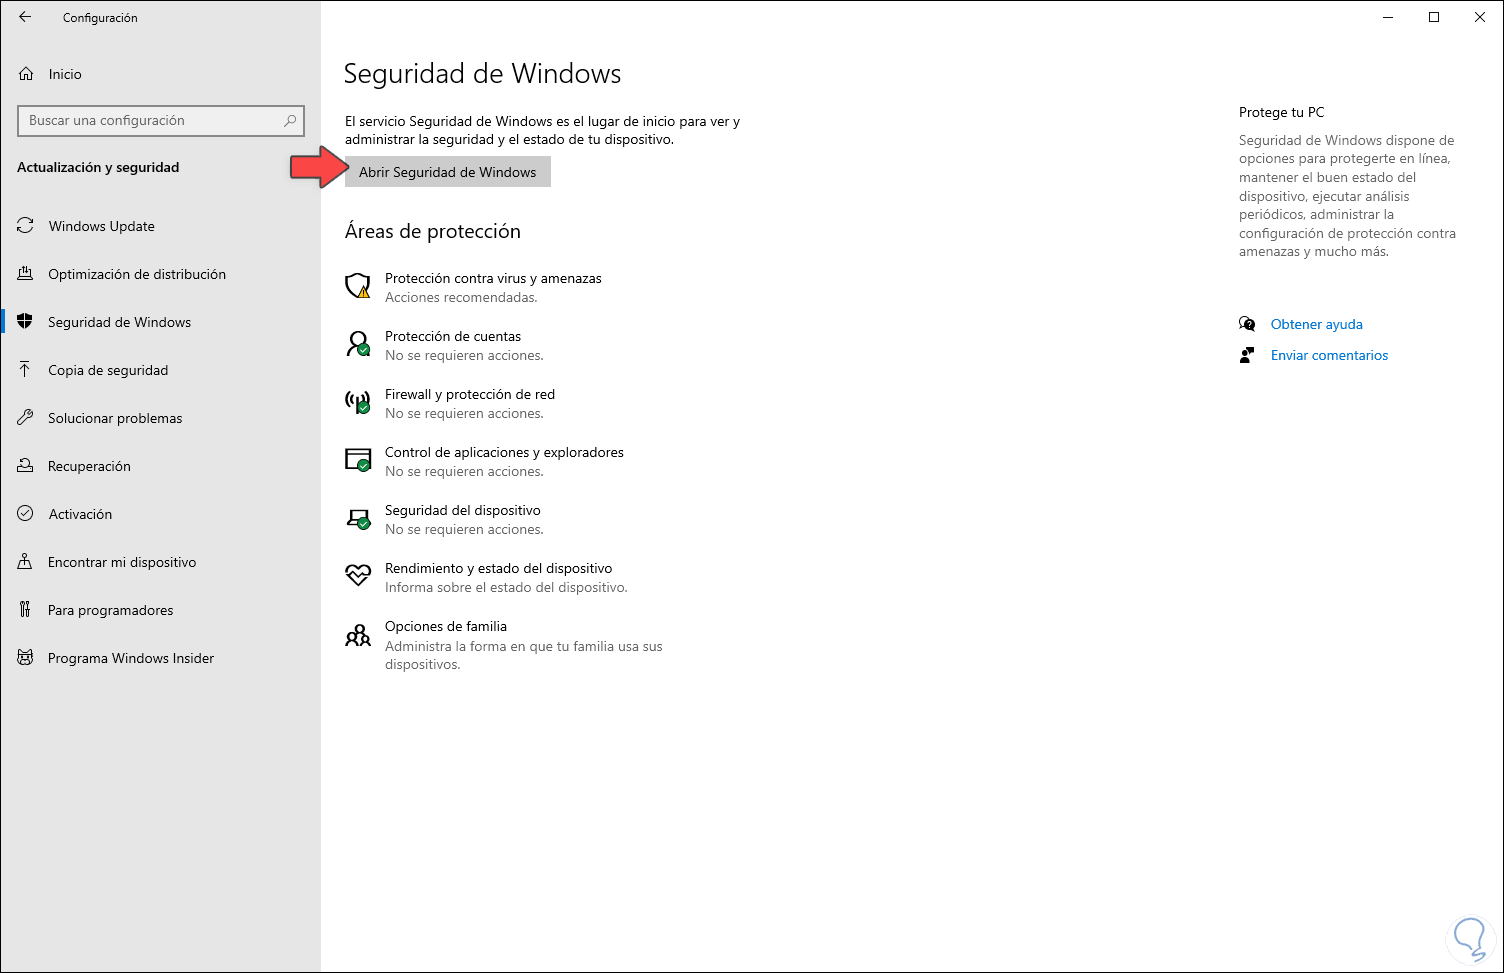Click the Áreas de protección heading
The width and height of the screenshot is (1504, 973).
433,231
